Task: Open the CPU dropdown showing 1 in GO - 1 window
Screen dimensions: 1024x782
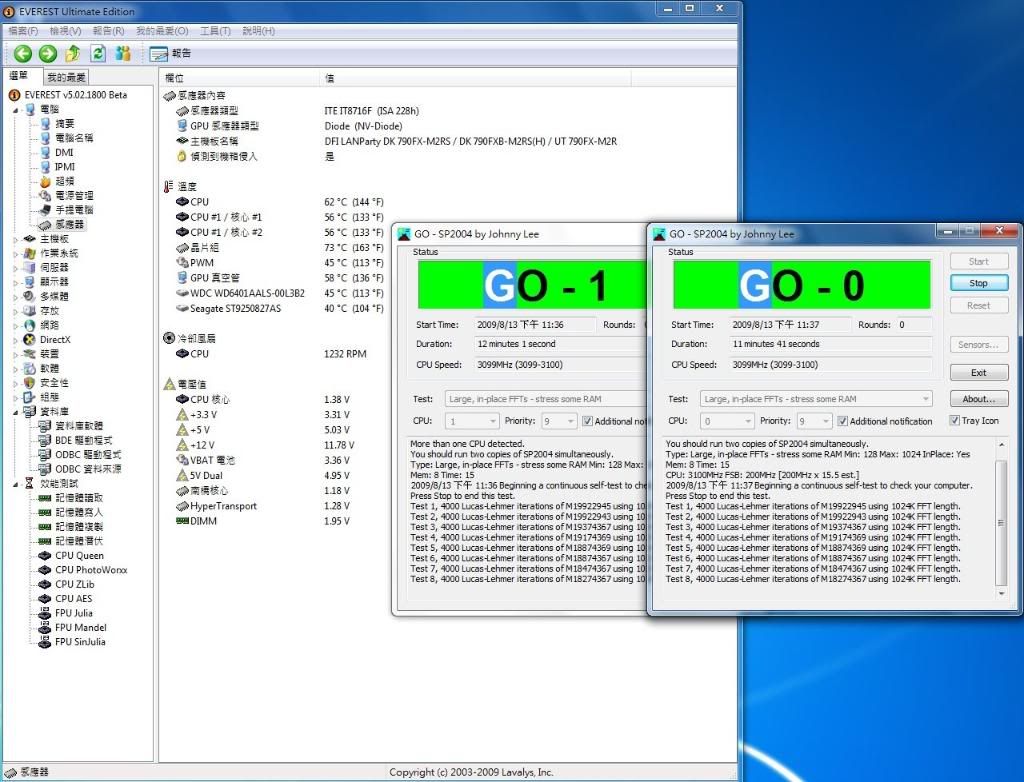Action: [472, 421]
